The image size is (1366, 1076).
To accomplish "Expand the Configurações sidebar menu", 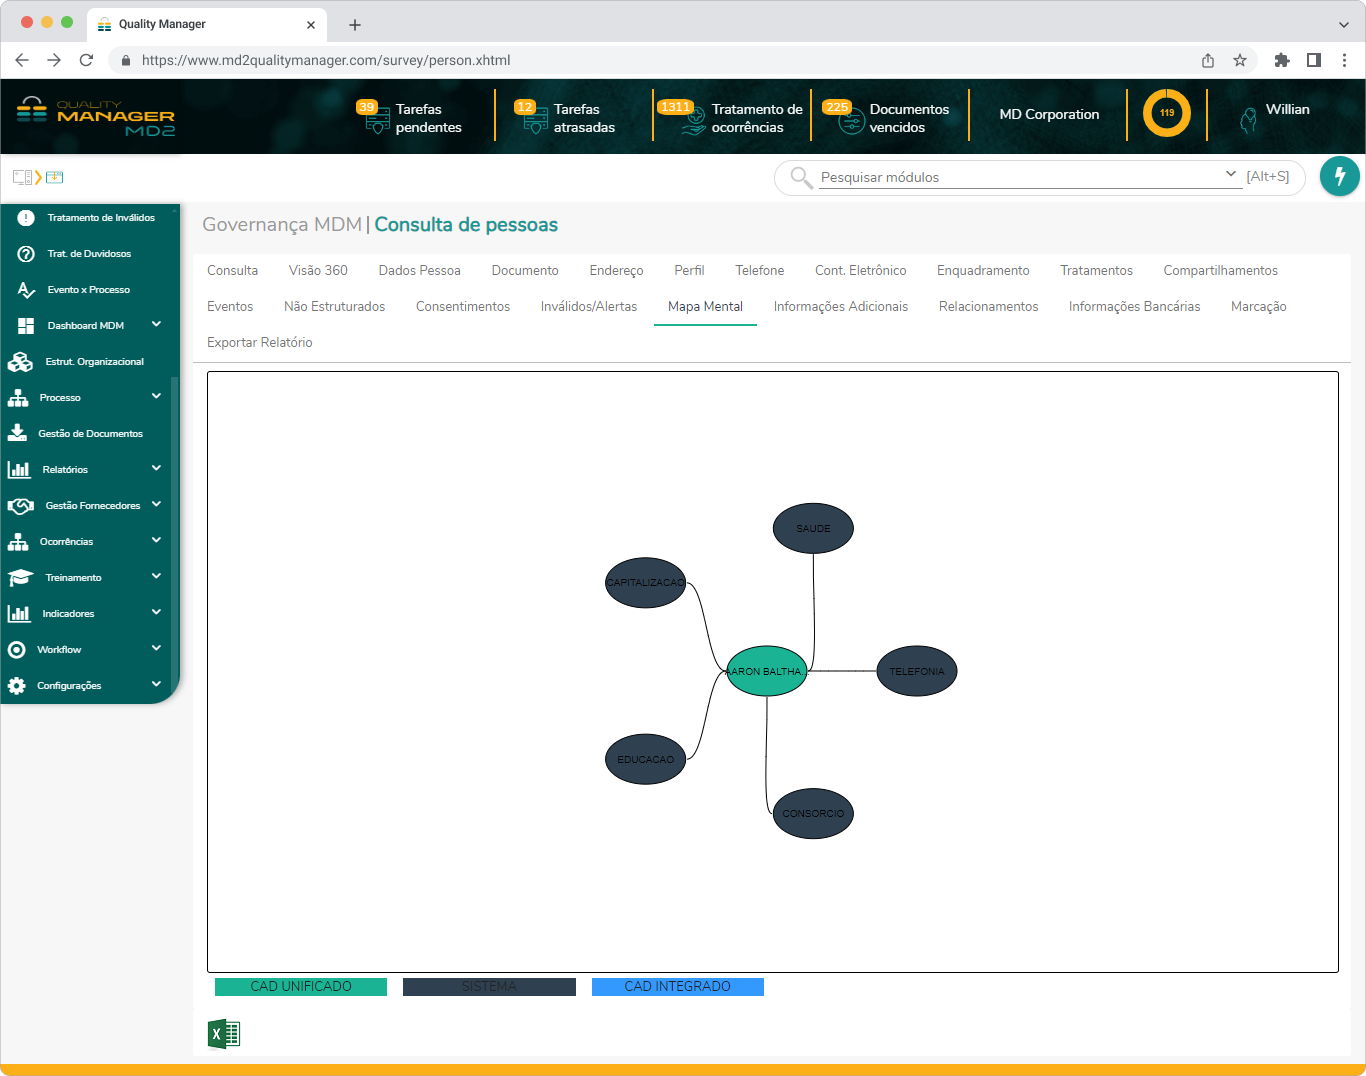I will tap(156, 684).
